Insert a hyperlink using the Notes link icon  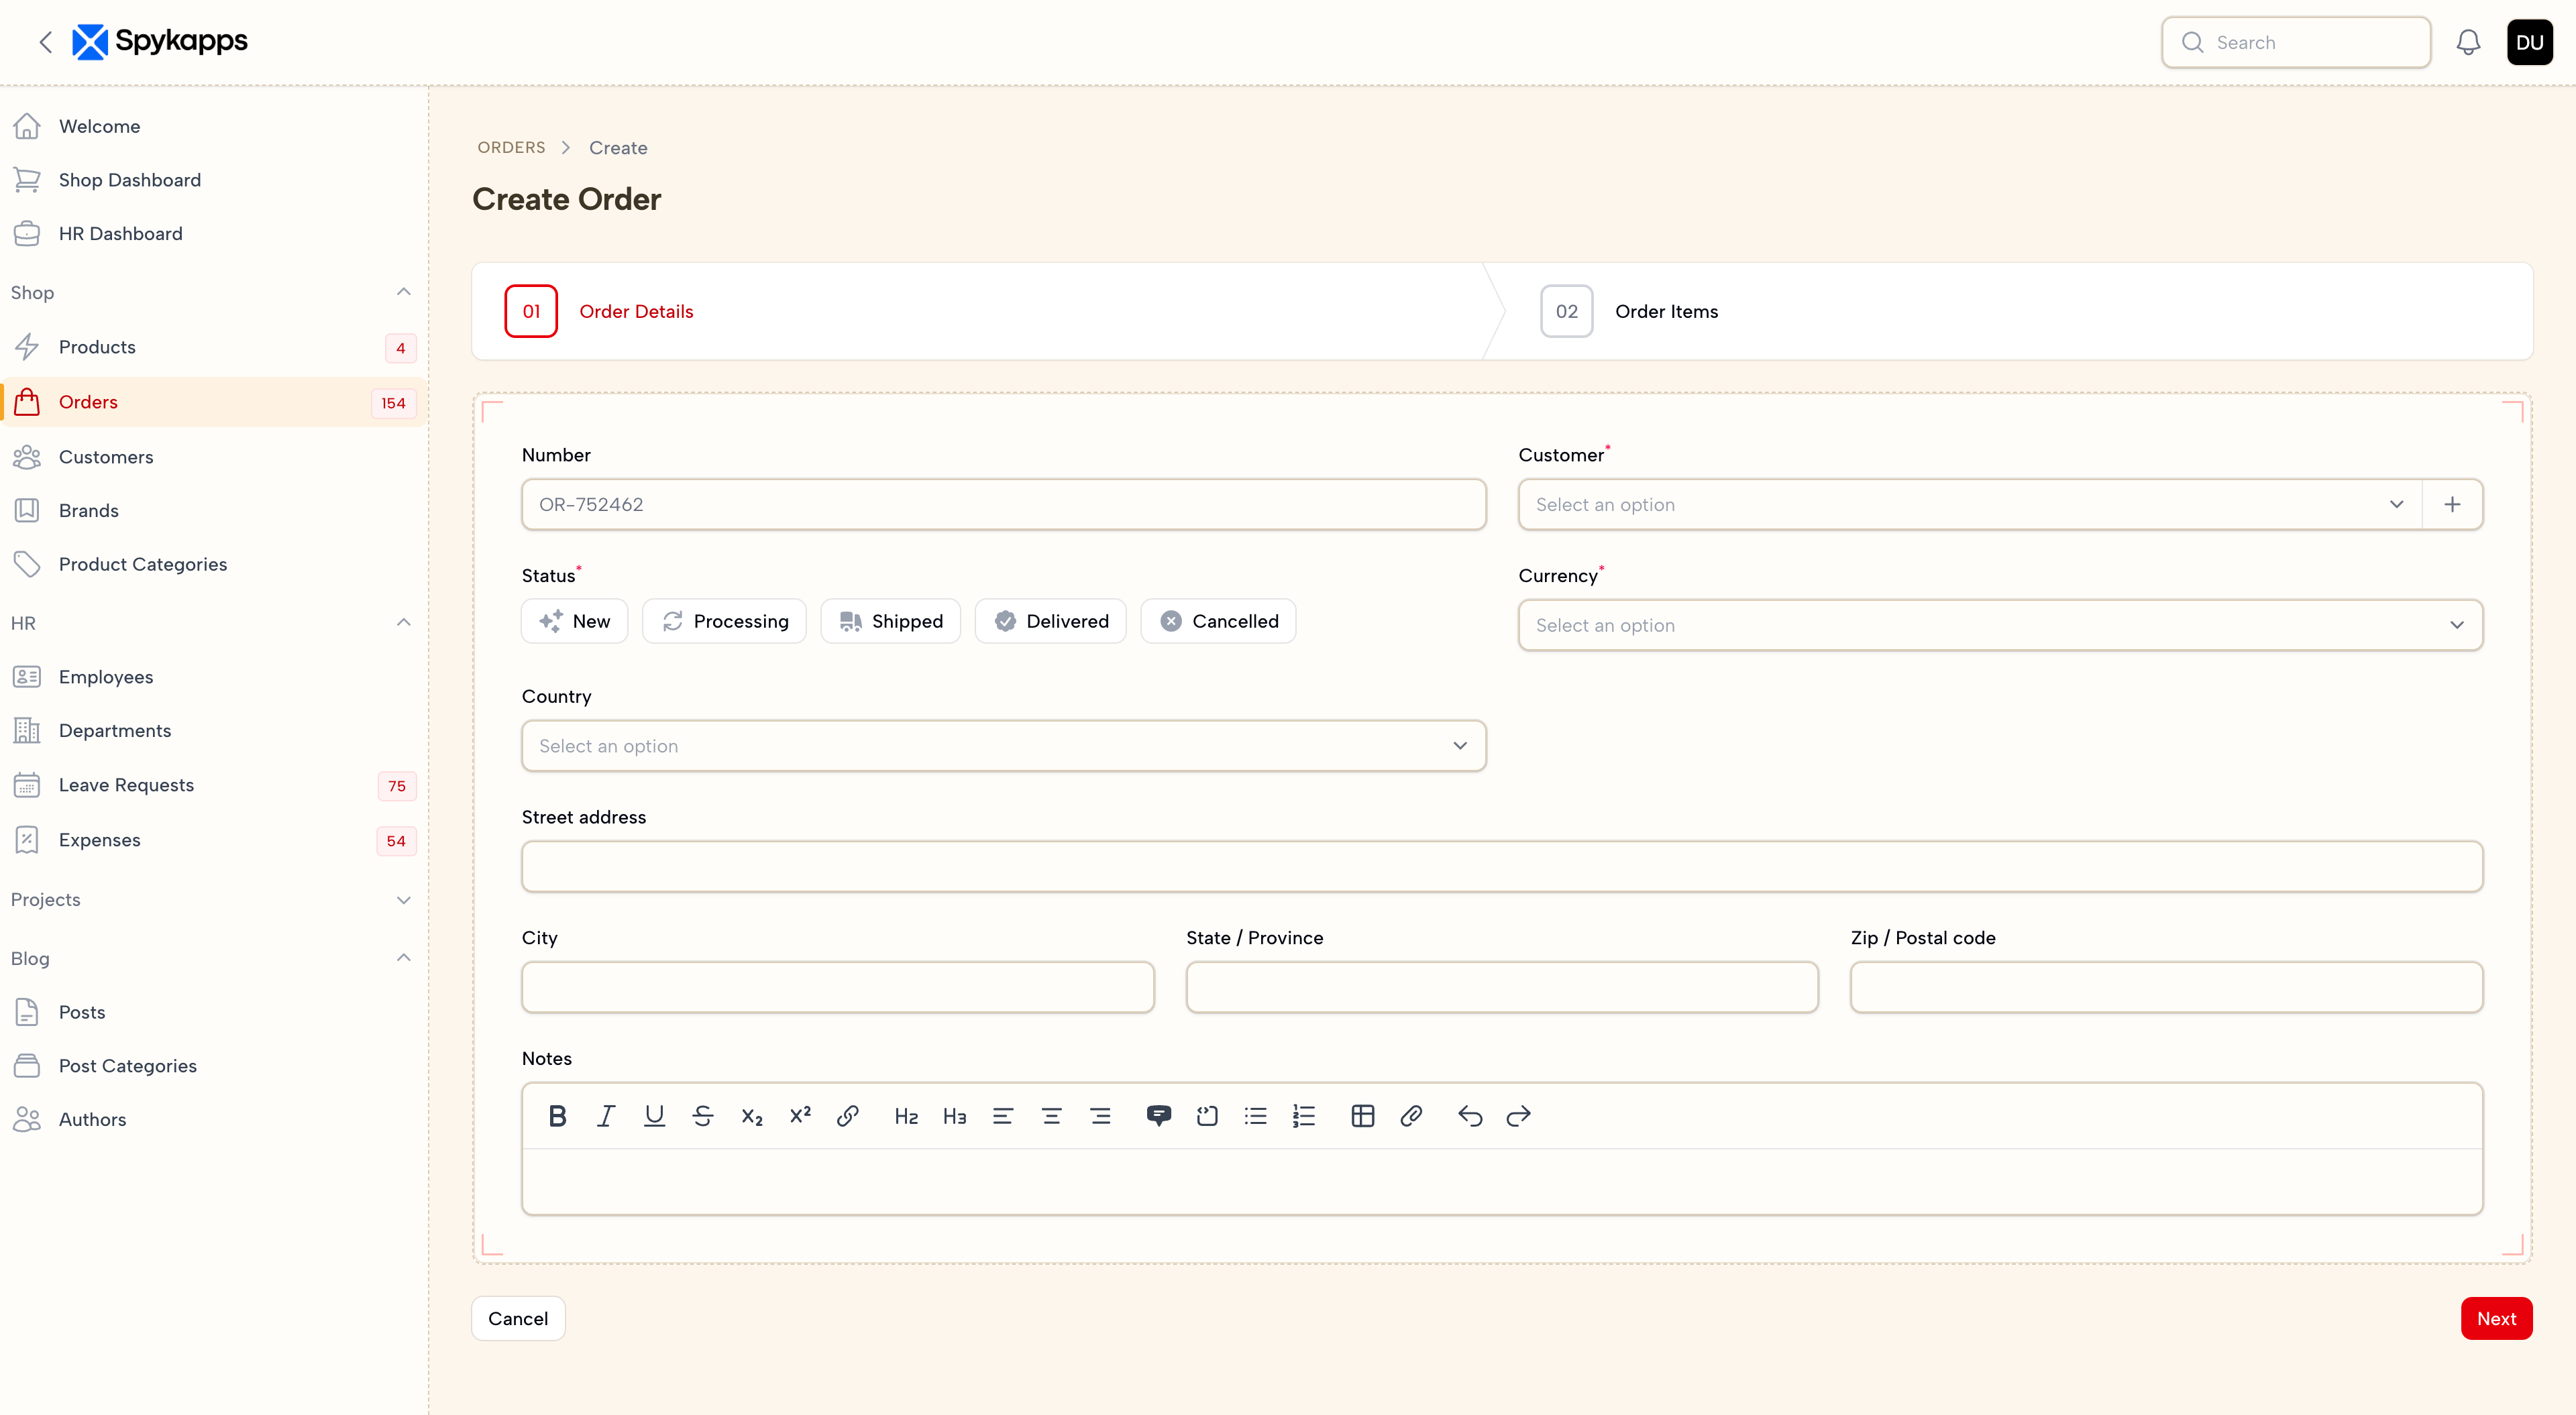point(847,1115)
